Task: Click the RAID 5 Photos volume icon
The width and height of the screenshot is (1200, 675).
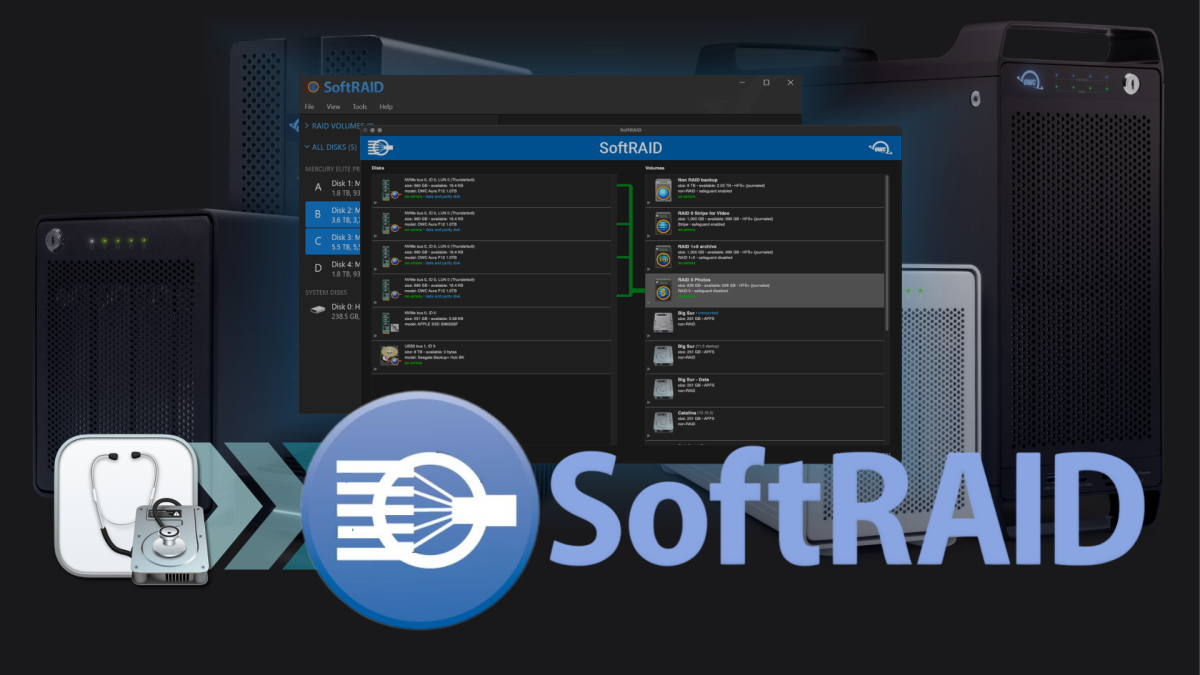Action: pyautogui.click(x=661, y=289)
